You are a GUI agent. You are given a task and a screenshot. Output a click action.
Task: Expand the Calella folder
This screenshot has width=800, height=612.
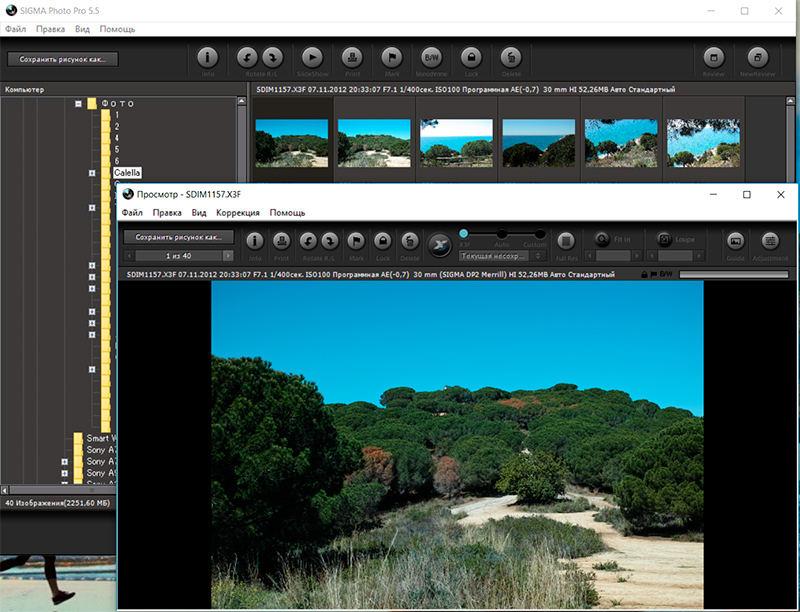pyautogui.click(x=92, y=173)
